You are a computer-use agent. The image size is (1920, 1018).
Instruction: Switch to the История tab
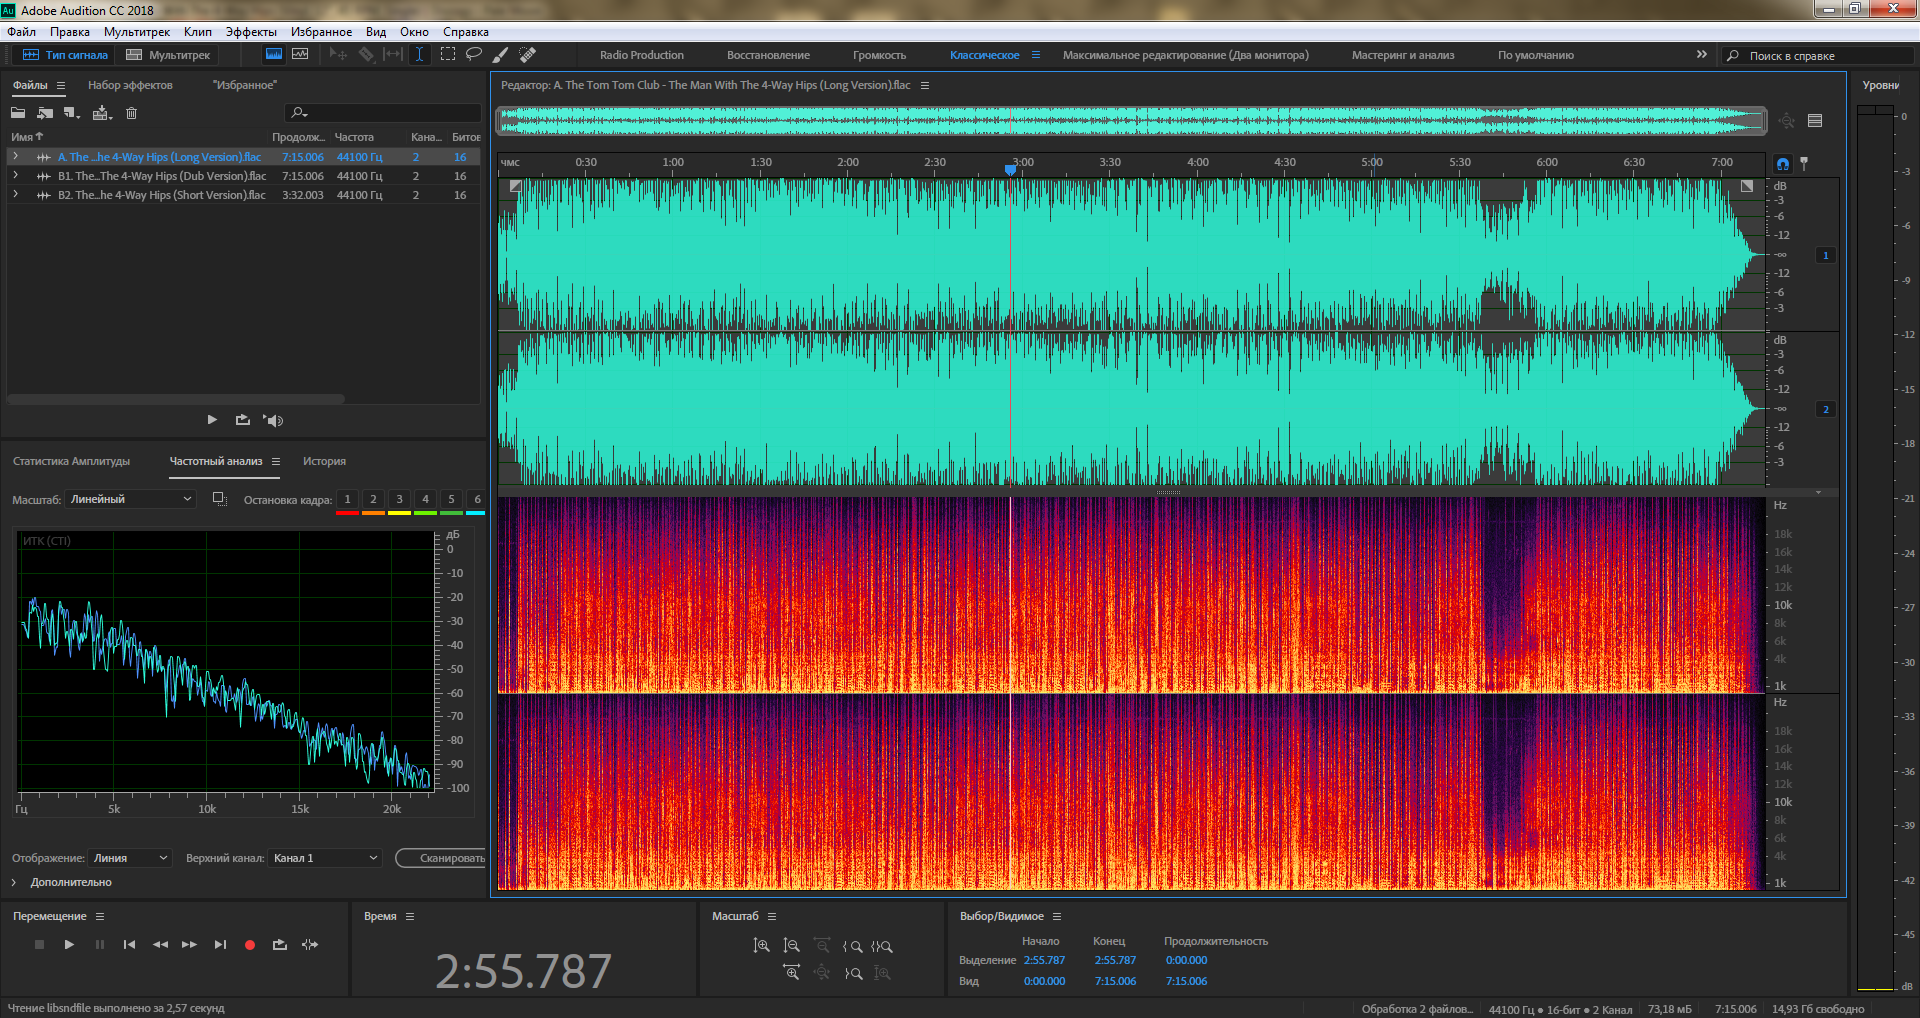[324, 461]
